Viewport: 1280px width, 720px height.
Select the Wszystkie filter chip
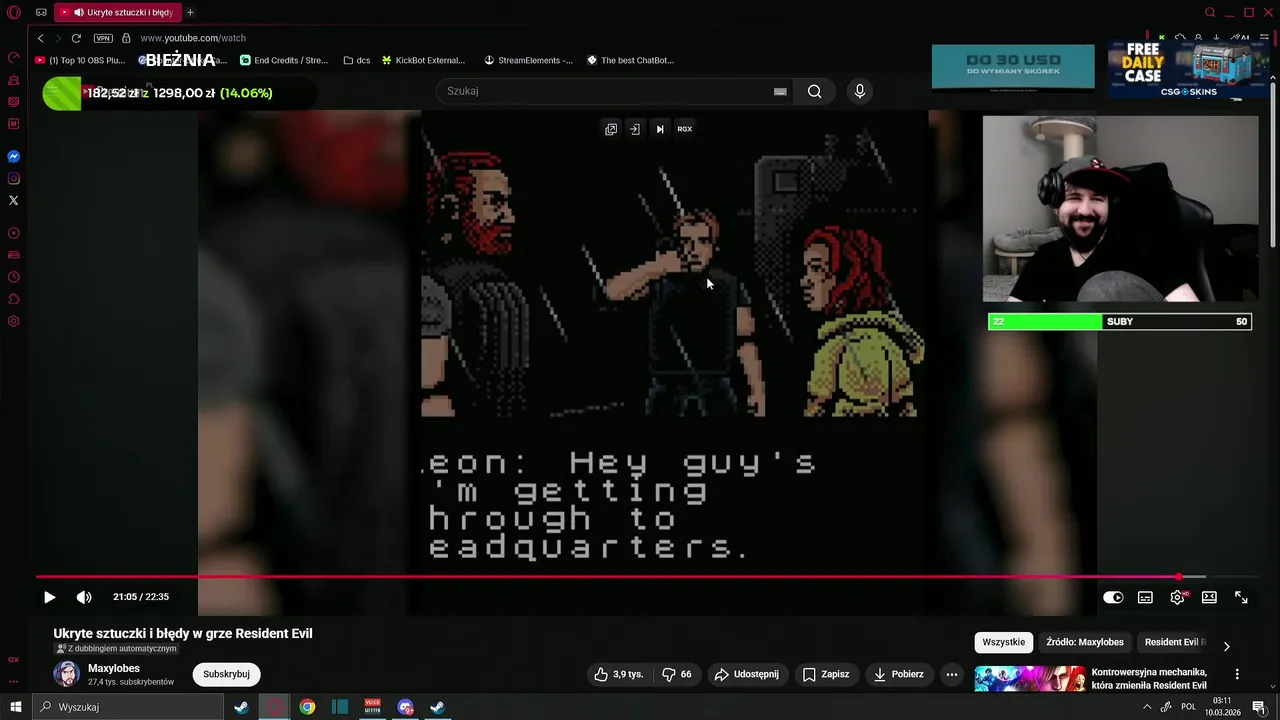click(x=1004, y=642)
